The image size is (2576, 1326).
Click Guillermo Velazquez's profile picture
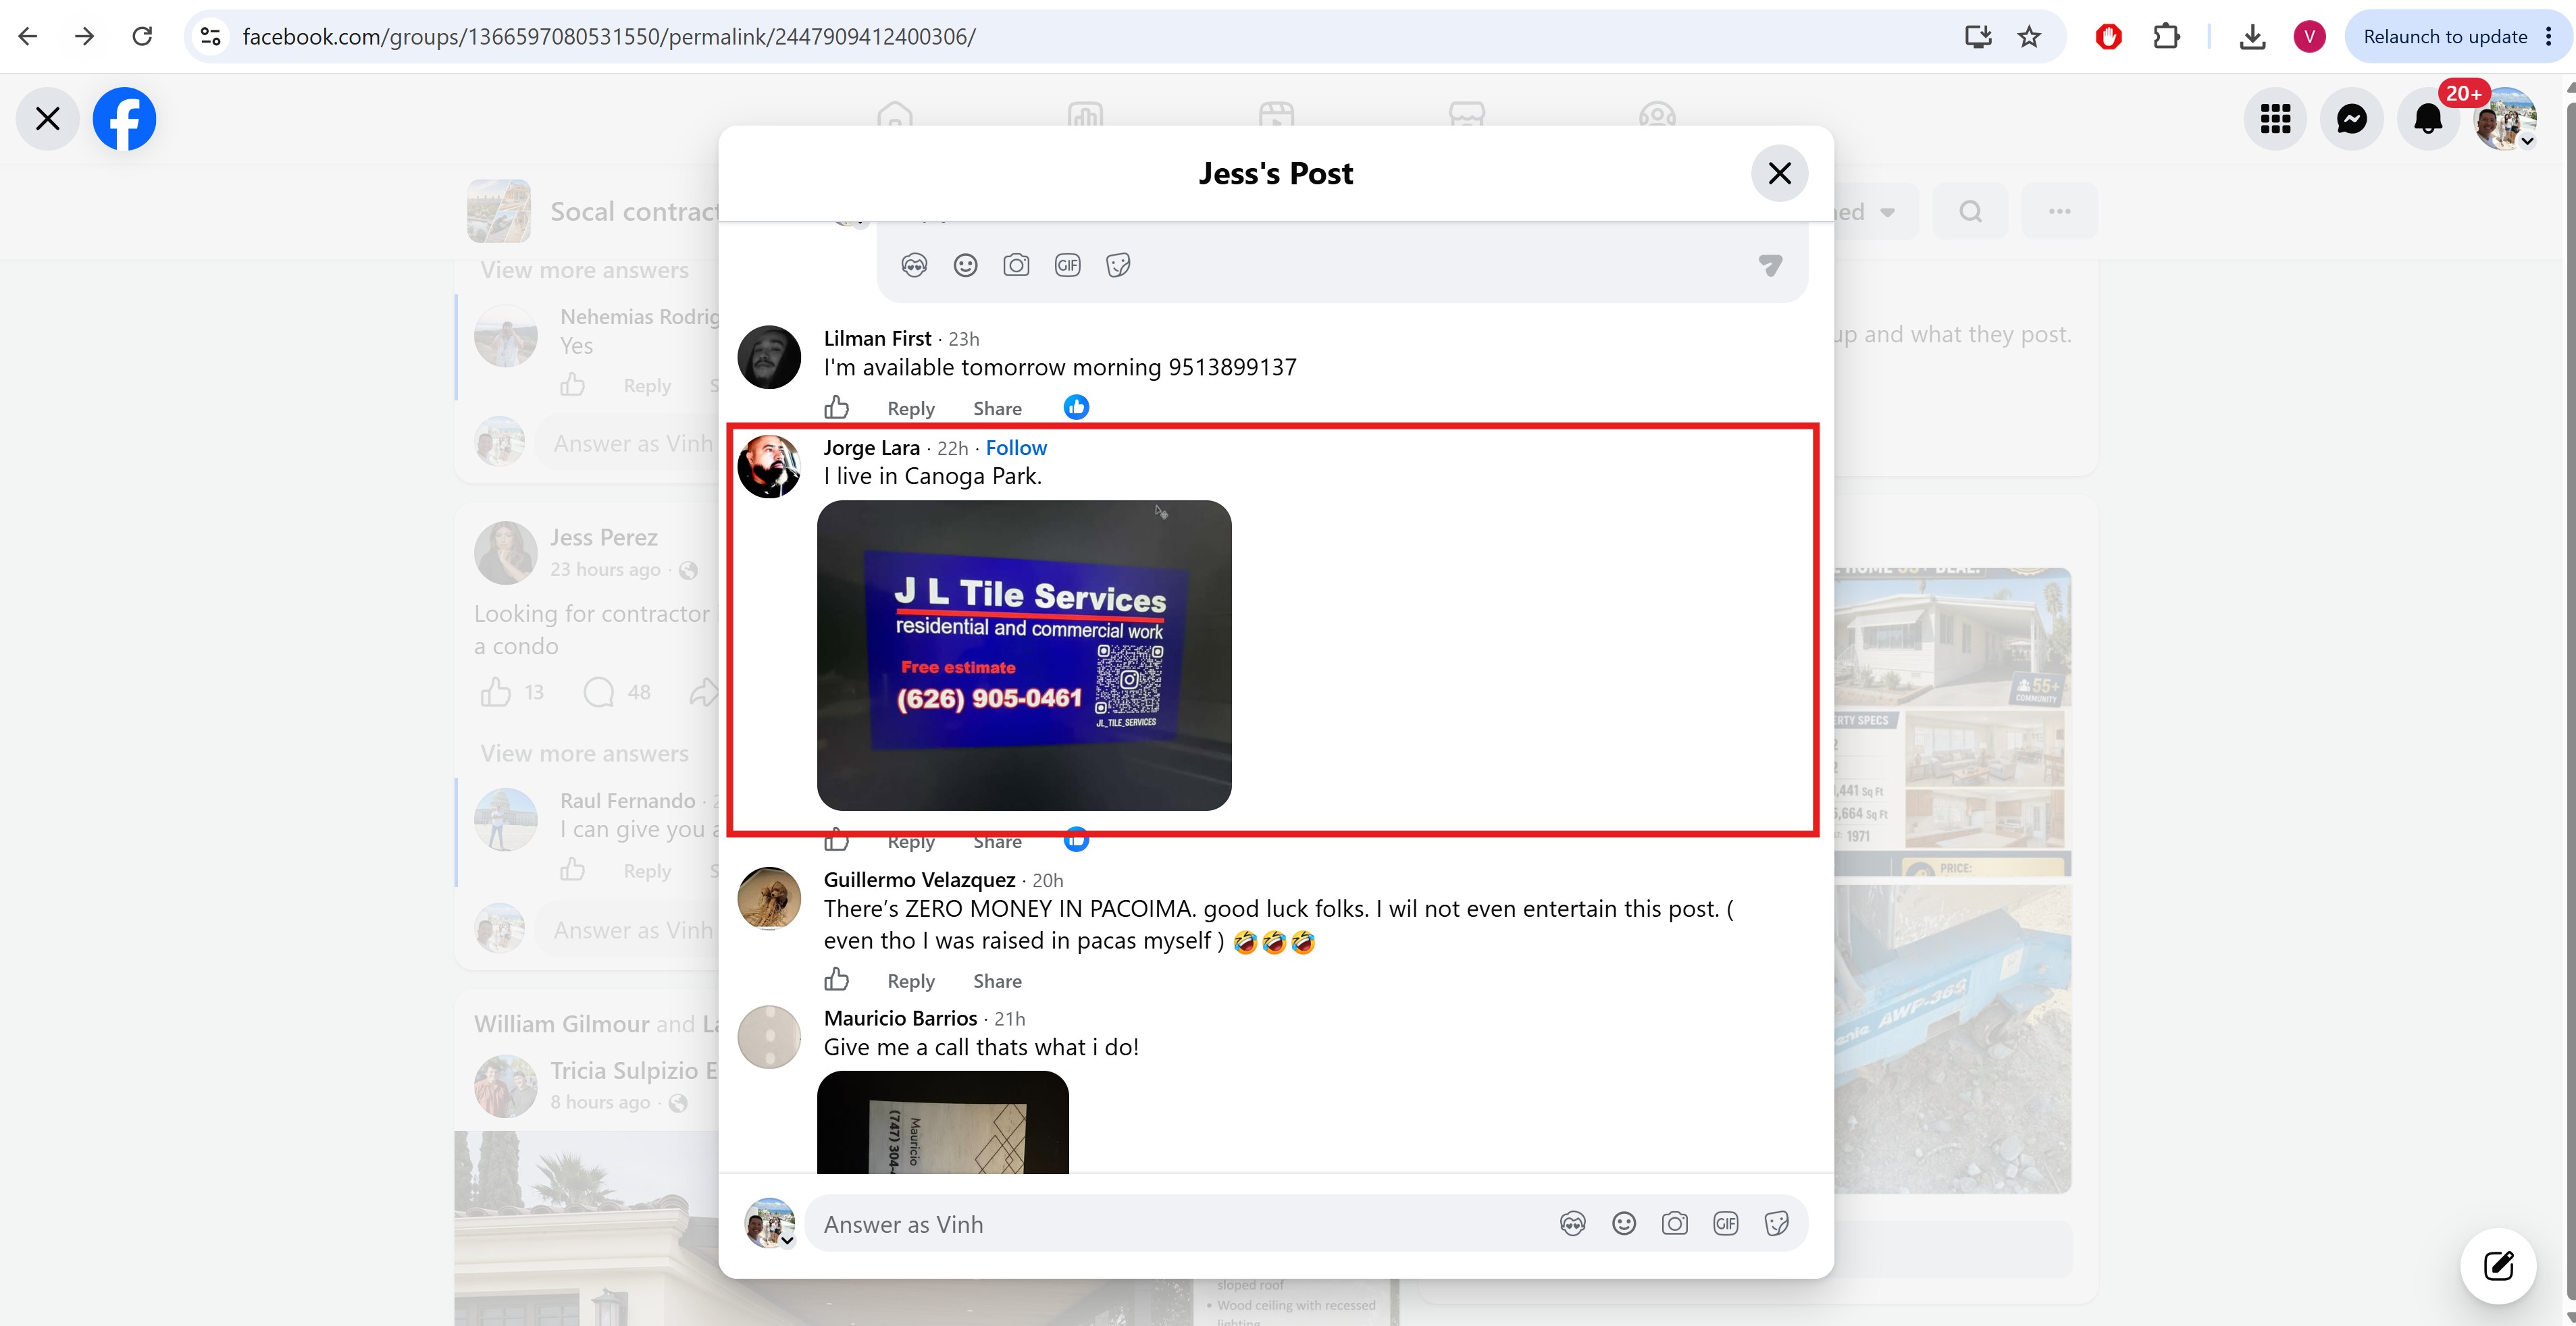[x=769, y=898]
